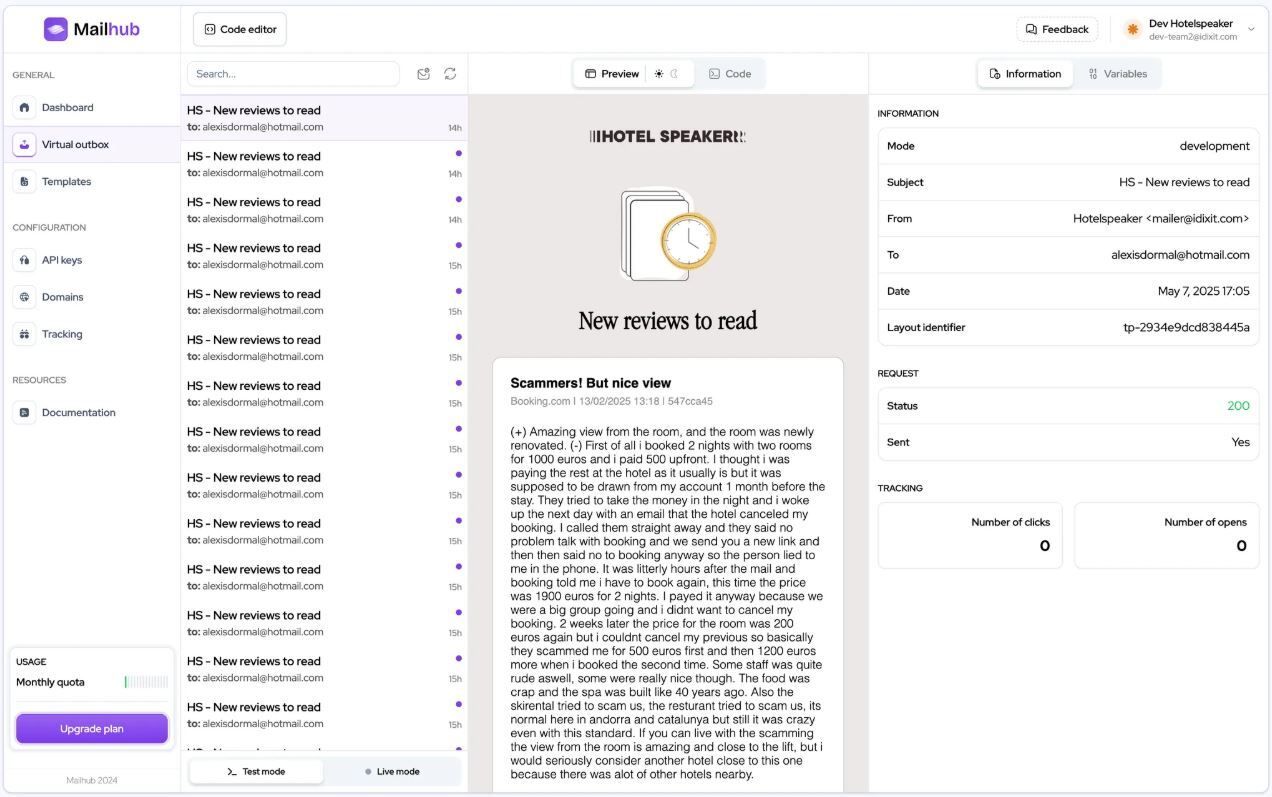Click the Date value May 7, 2025 17:05
This screenshot has width=1272, height=797.
coord(1204,291)
